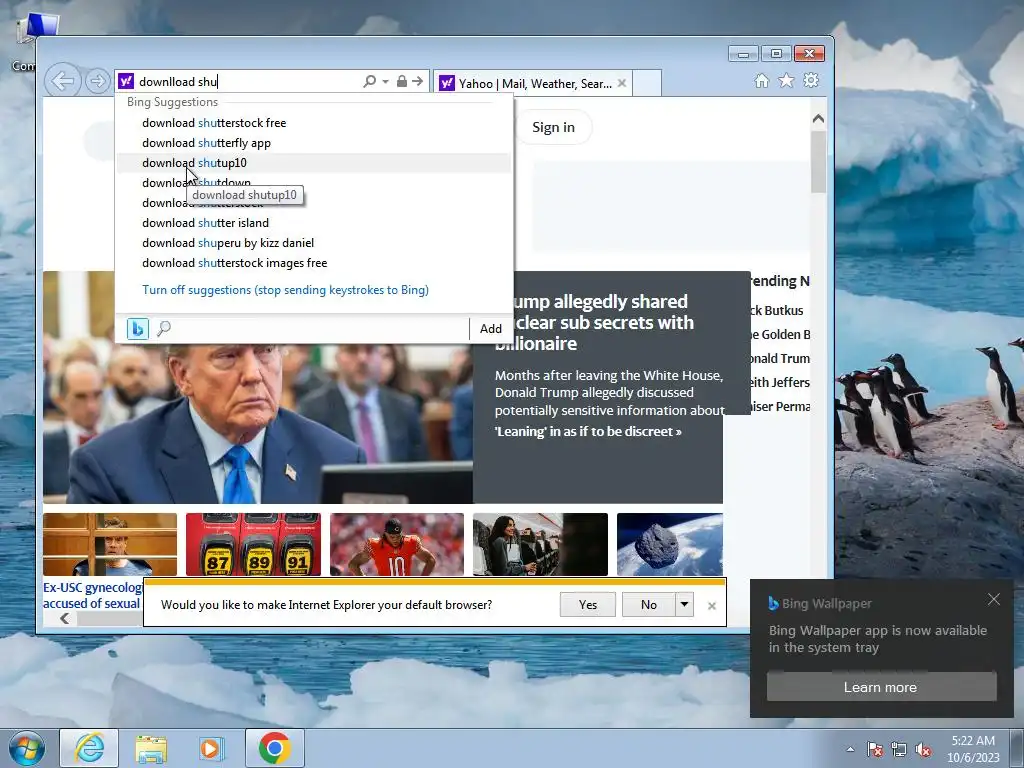Click No on default browser prompt

(648, 605)
